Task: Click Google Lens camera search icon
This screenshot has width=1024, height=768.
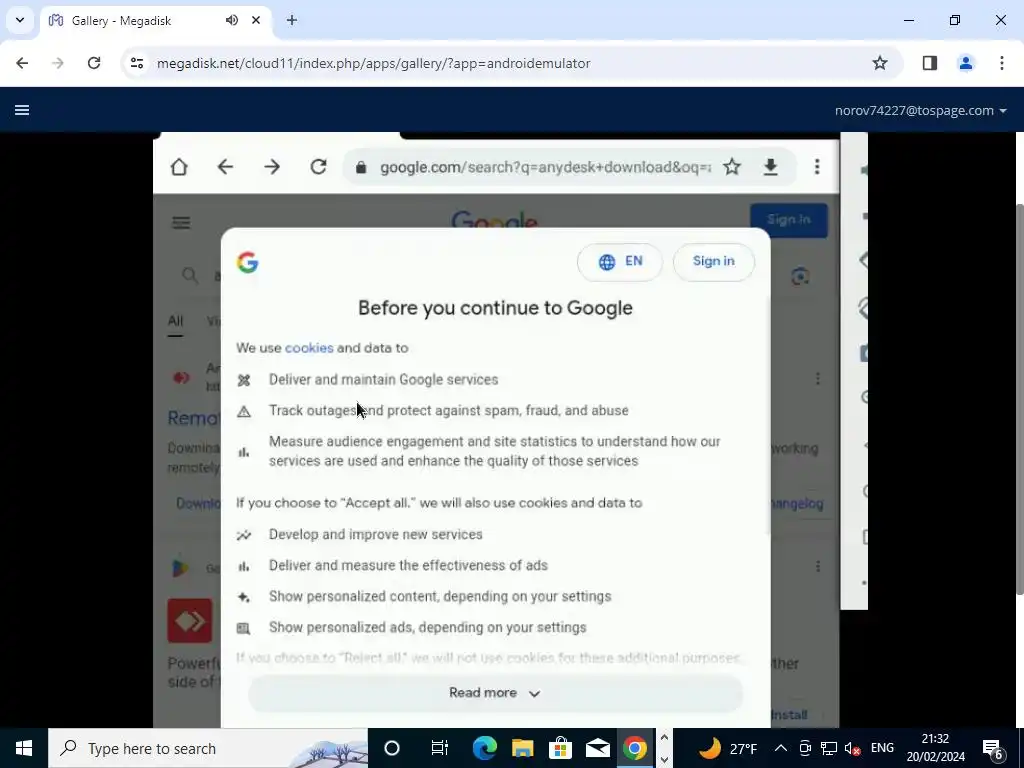Action: point(800,276)
